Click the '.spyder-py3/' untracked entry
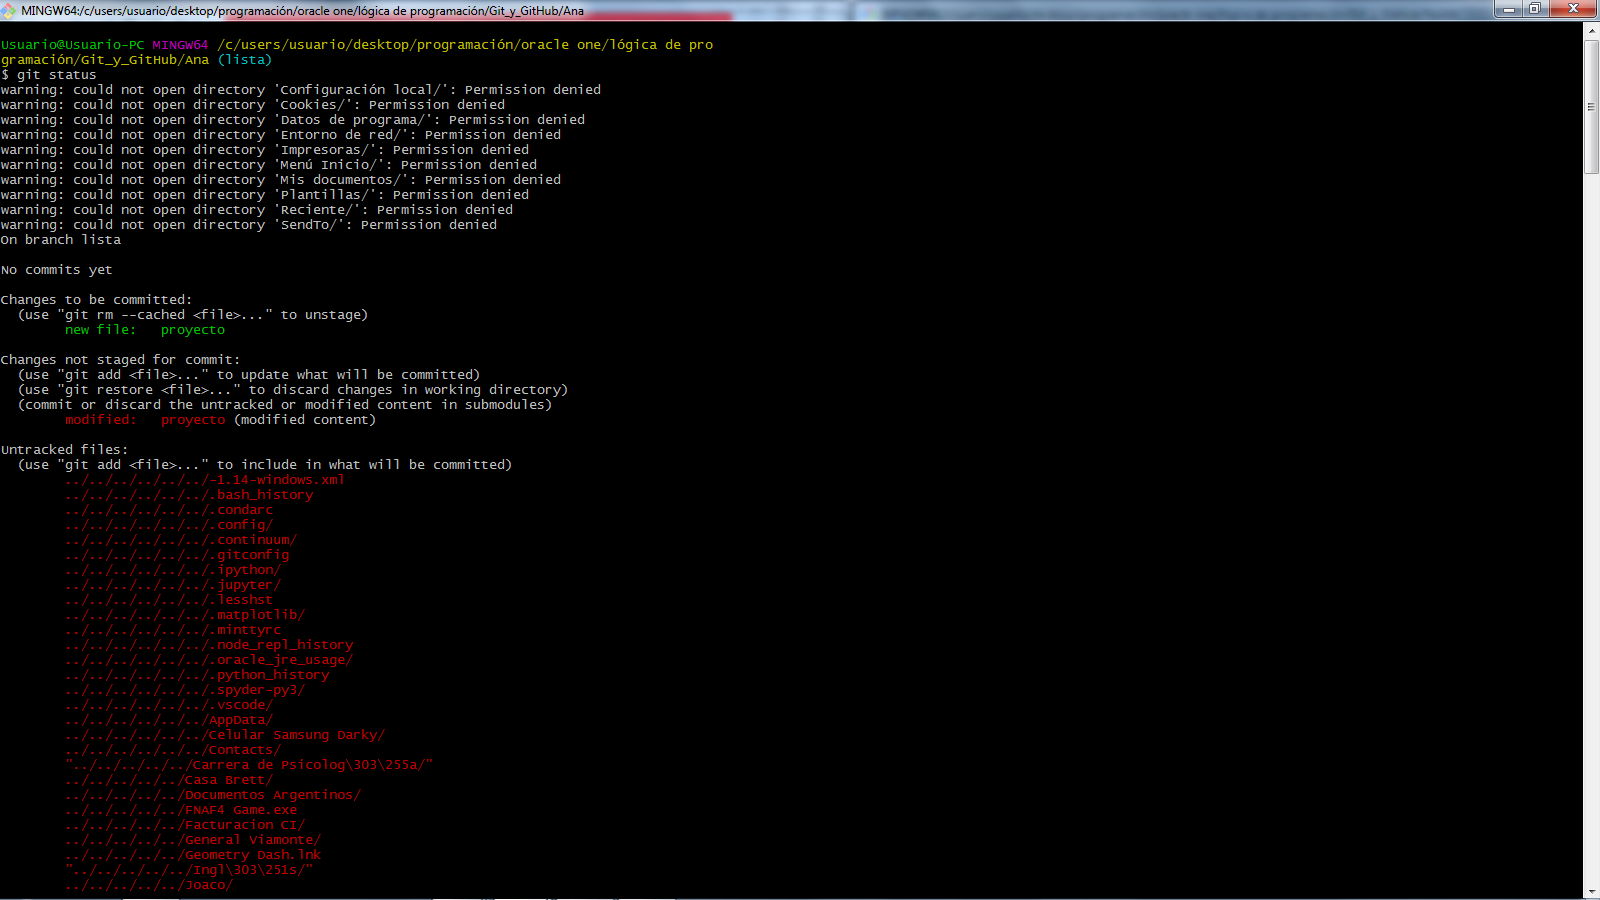This screenshot has width=1600, height=900. (x=185, y=690)
